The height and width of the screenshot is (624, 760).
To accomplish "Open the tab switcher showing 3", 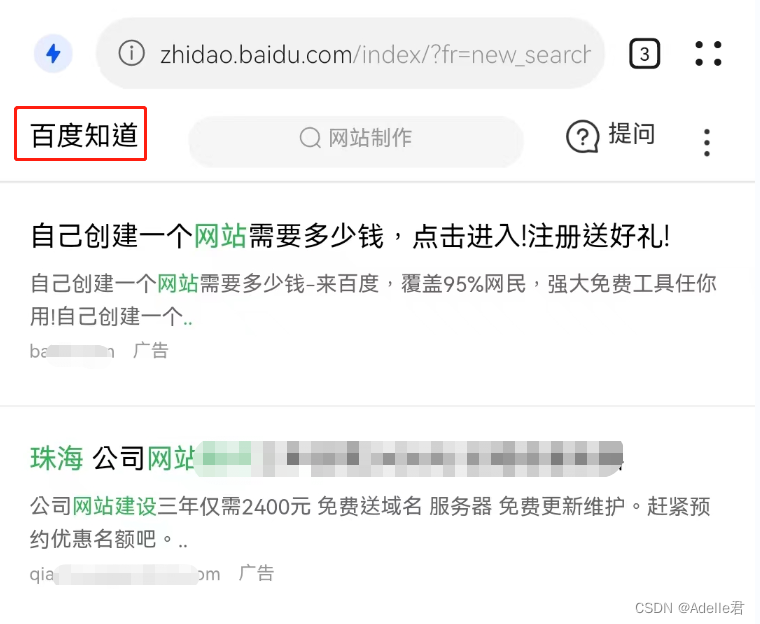I will coord(644,53).
